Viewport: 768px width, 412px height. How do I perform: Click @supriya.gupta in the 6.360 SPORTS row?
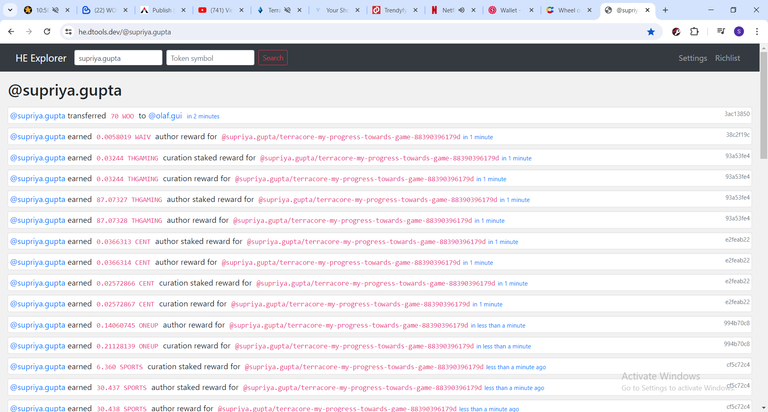(x=38, y=366)
